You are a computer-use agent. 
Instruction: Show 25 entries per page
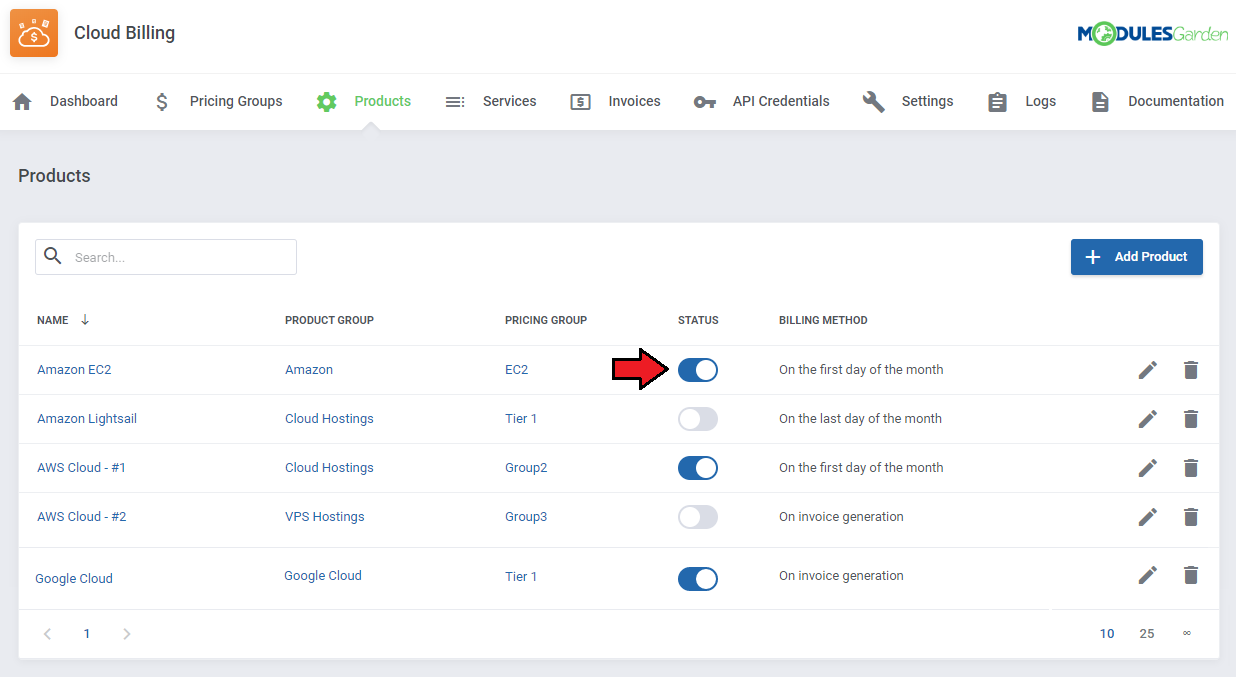tap(1146, 634)
